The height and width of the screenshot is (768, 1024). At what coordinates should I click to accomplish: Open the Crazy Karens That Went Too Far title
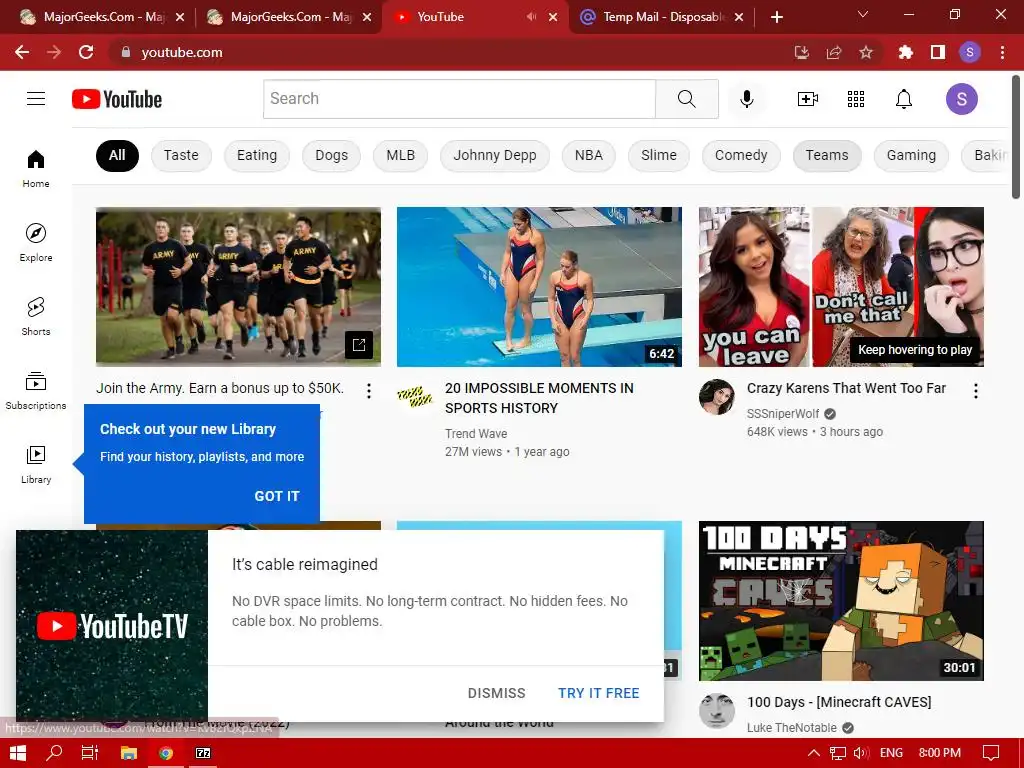(x=846, y=388)
